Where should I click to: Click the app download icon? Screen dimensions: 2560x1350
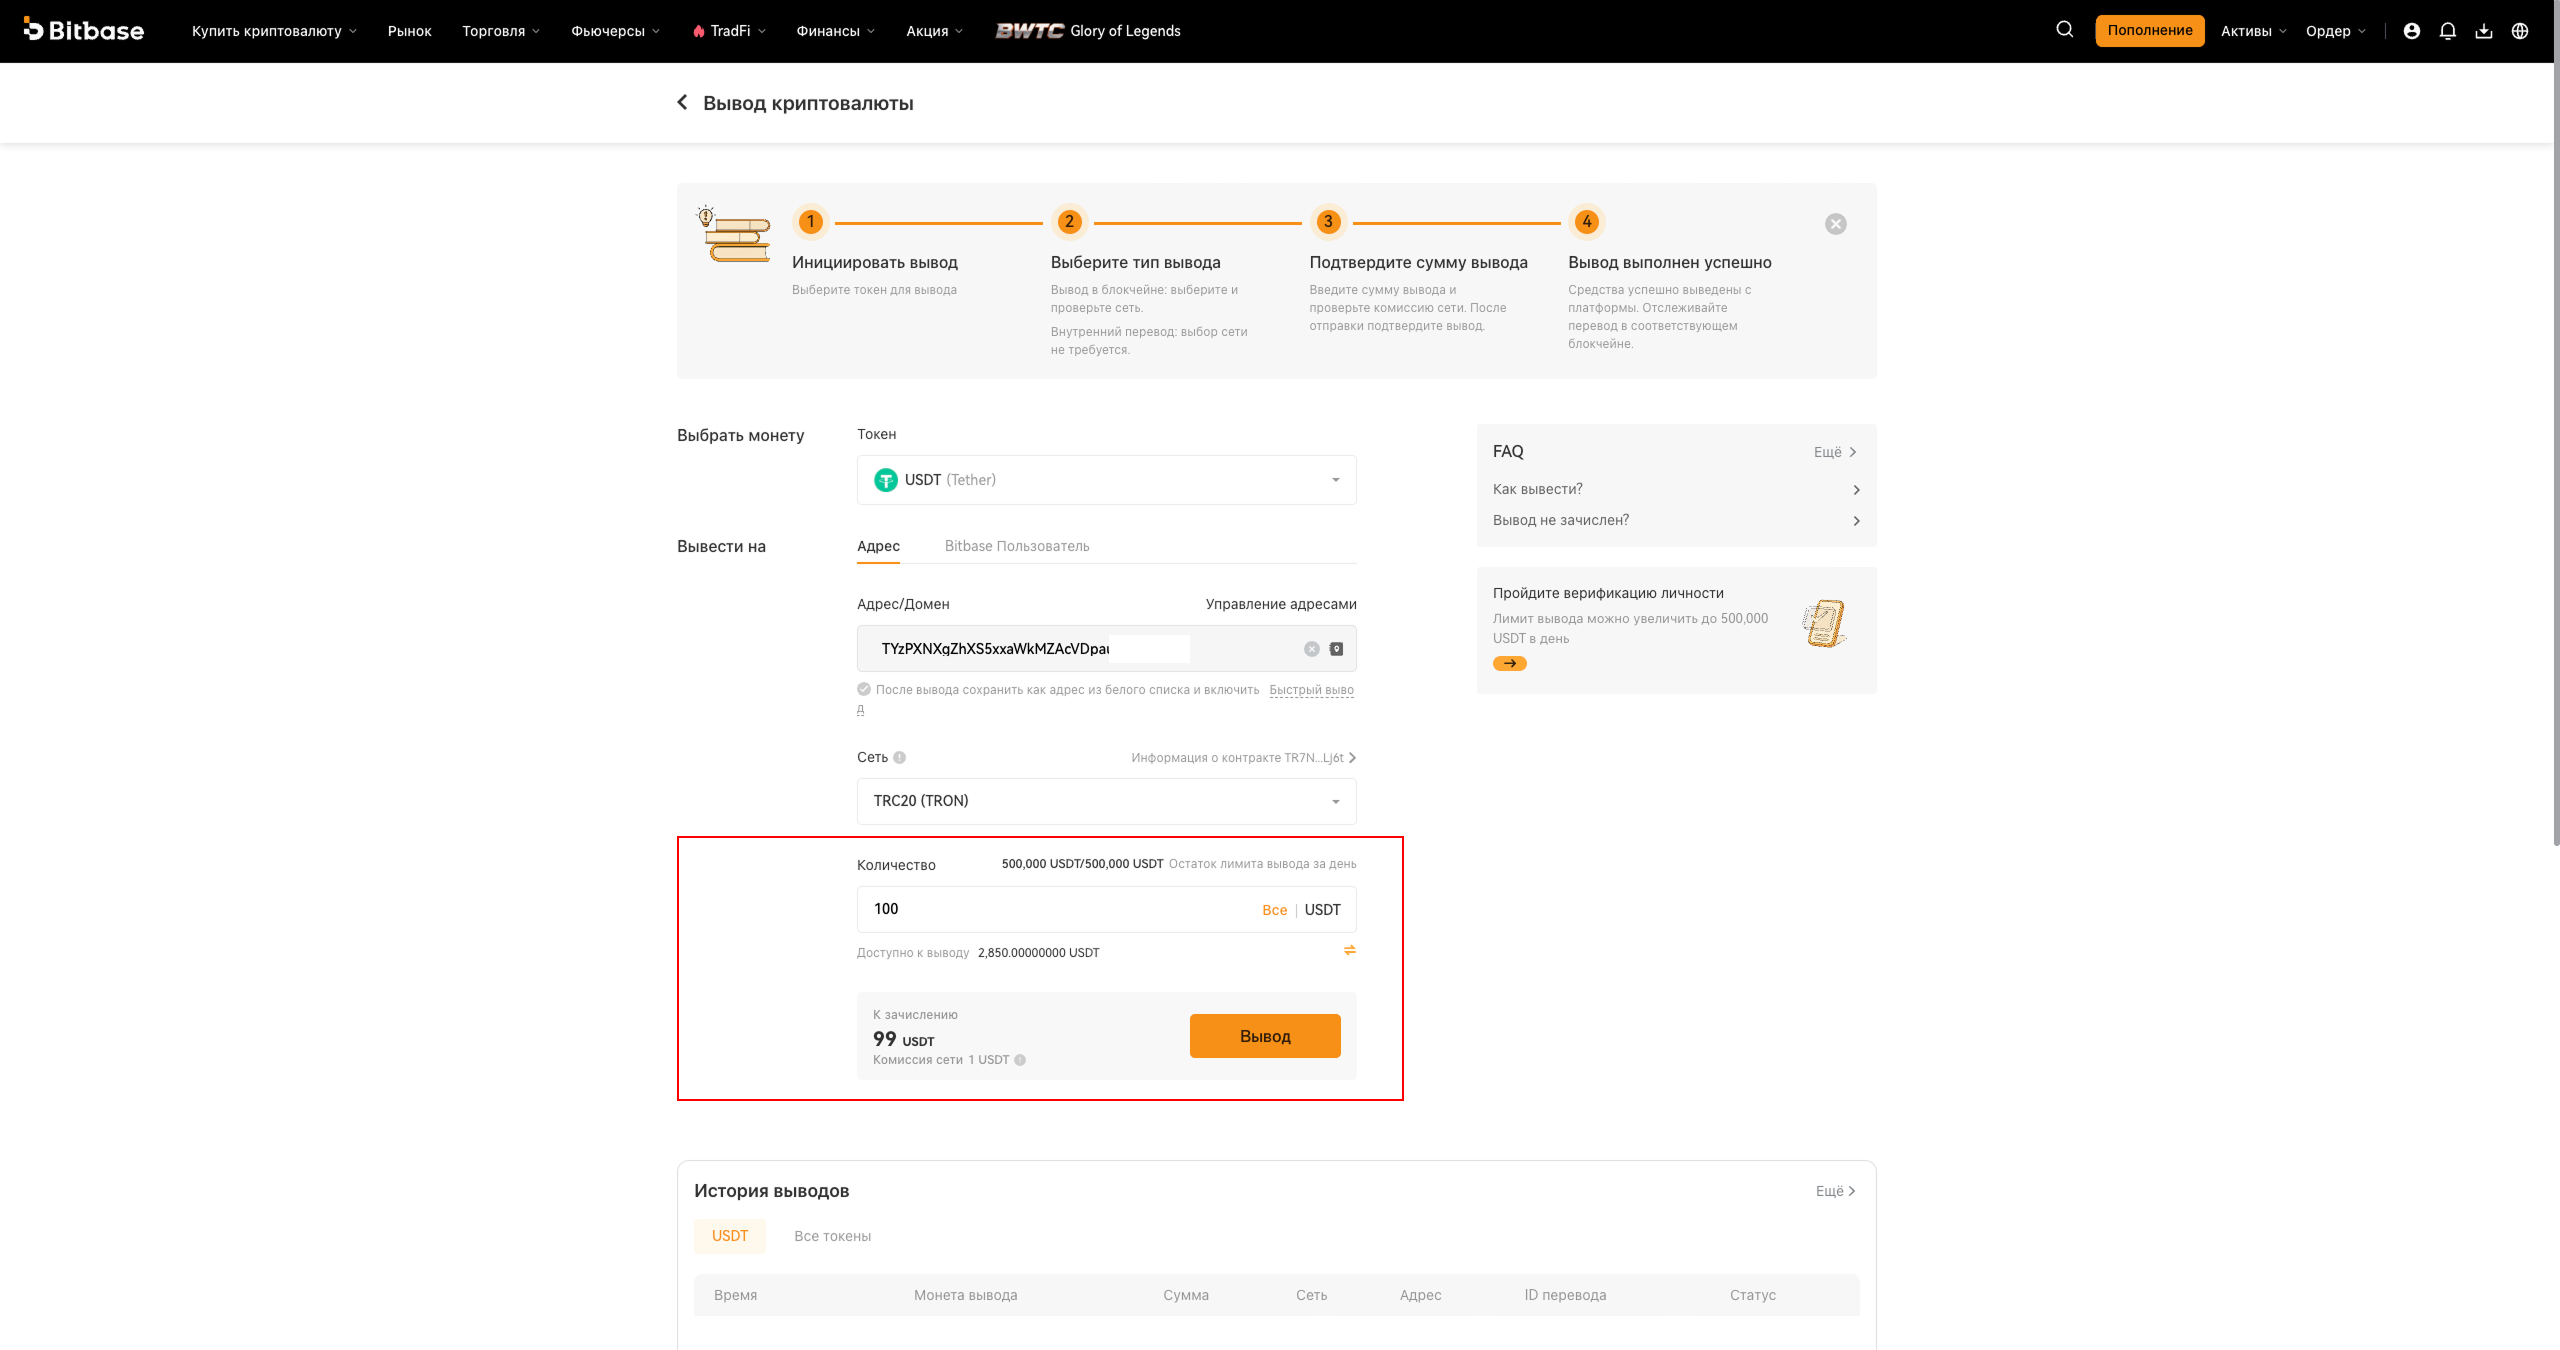coord(2483,31)
